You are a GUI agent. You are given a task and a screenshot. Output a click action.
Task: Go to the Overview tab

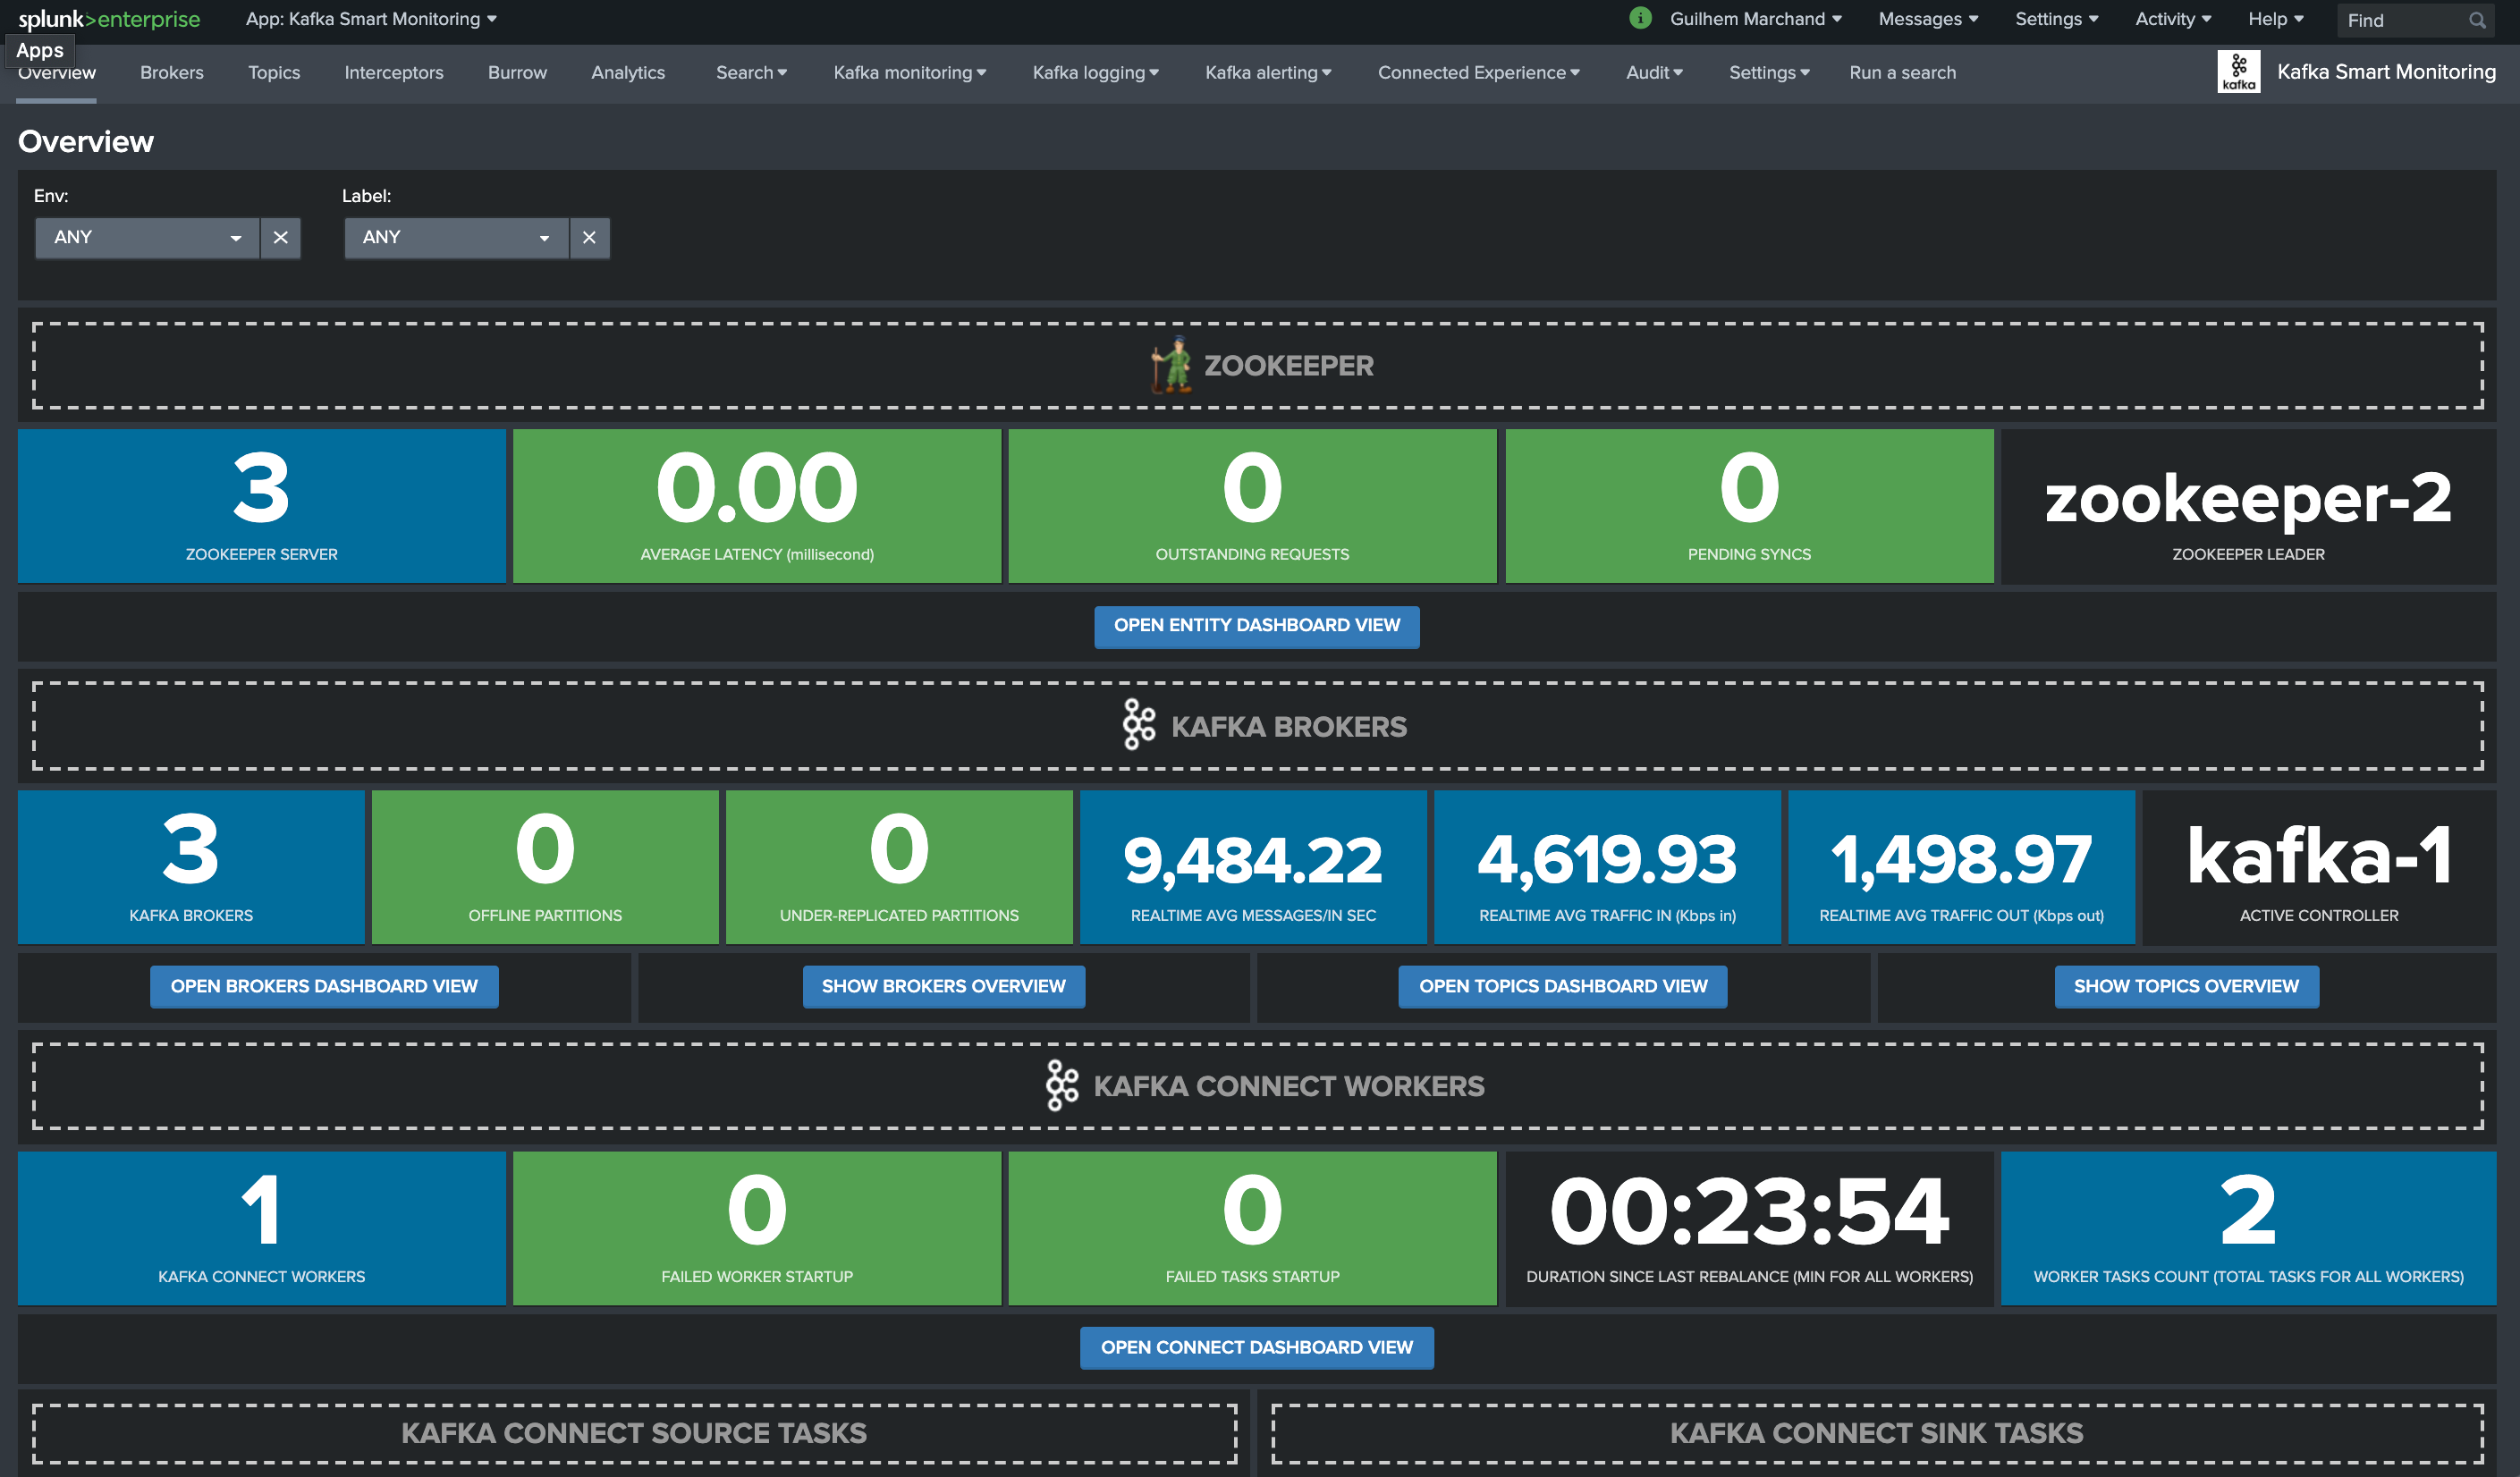57,73
